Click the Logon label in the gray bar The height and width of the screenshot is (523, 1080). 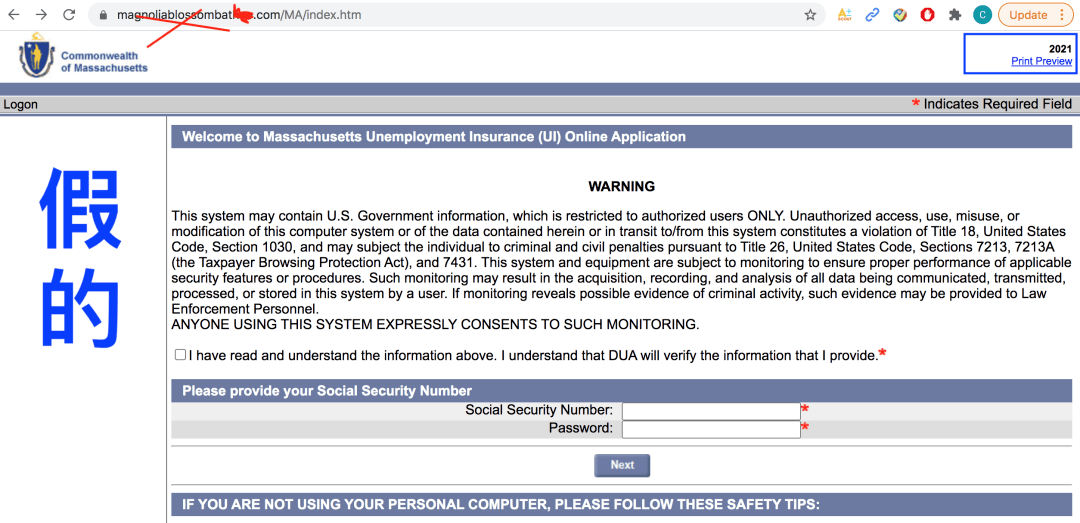(x=21, y=105)
